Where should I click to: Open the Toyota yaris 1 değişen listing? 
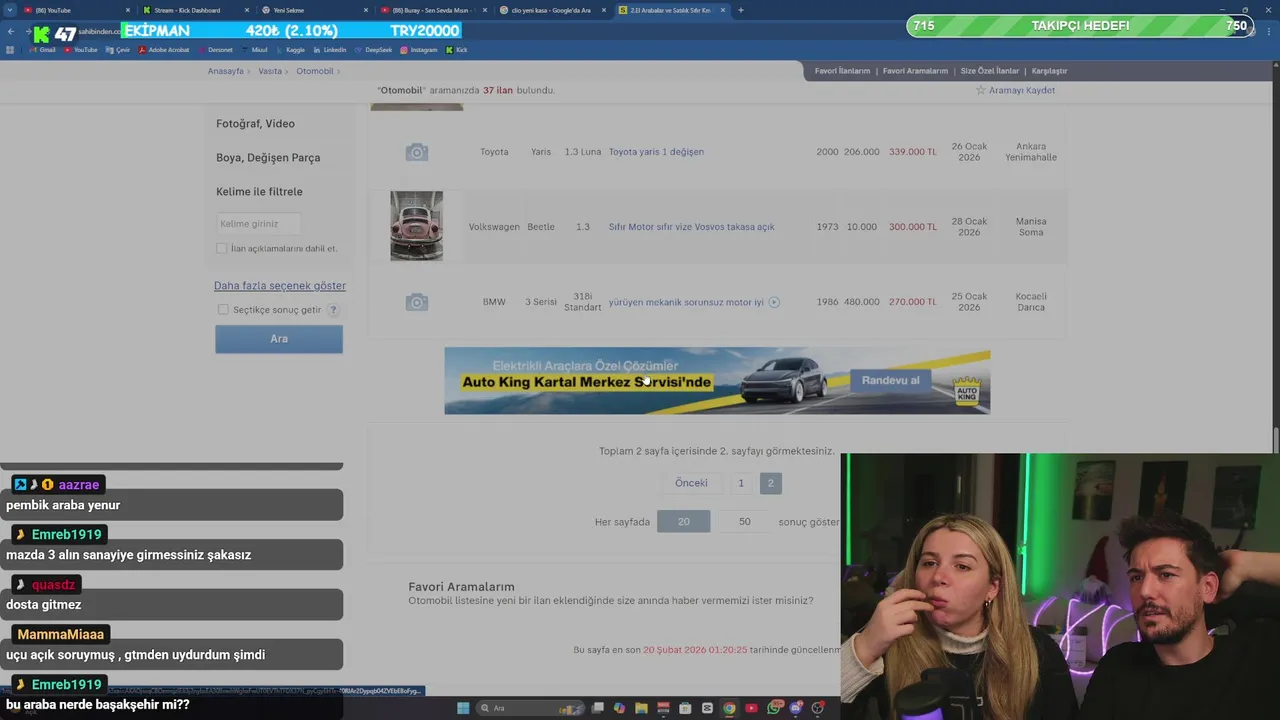coord(656,152)
